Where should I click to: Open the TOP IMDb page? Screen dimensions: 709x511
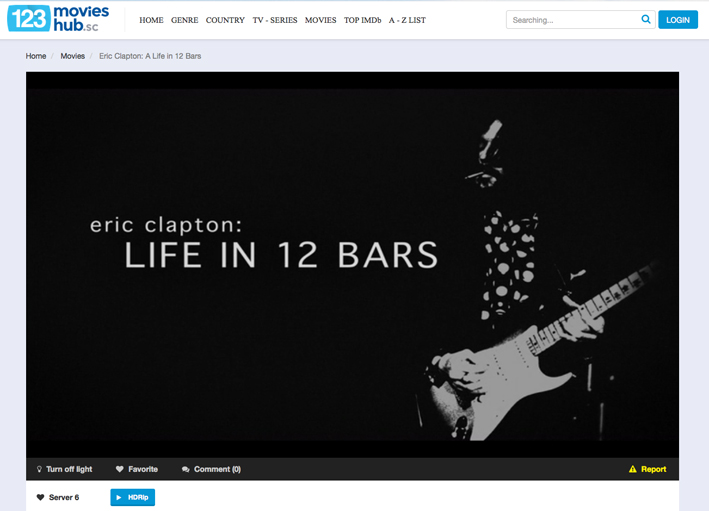pos(362,20)
